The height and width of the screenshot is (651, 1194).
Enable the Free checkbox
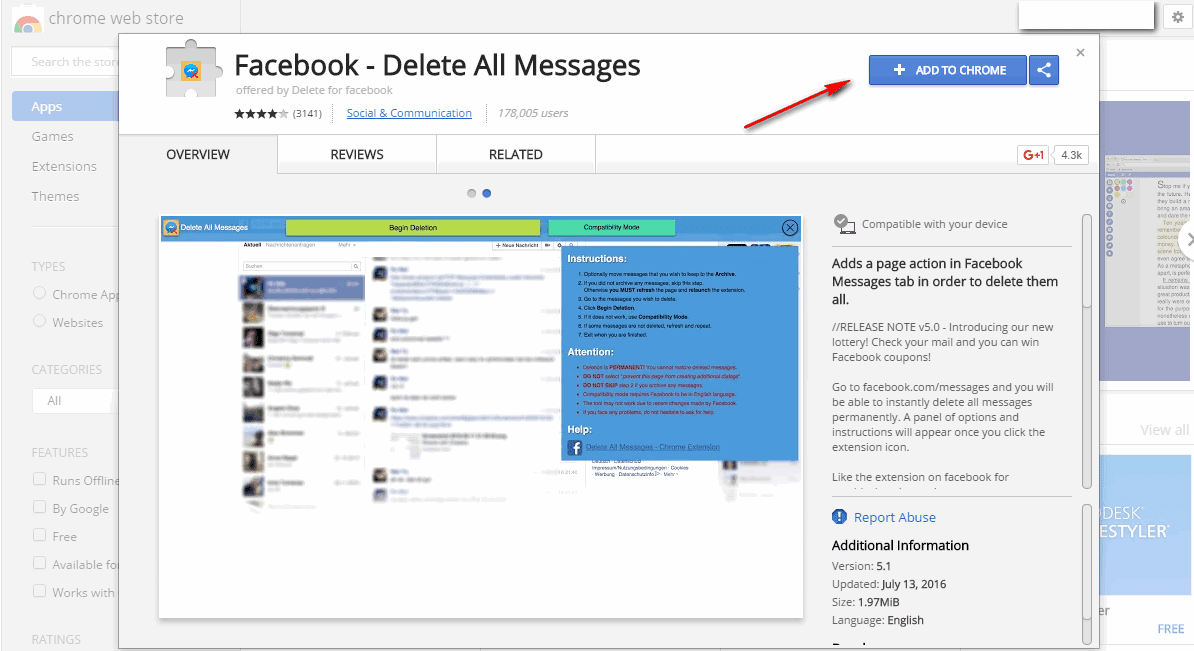(40, 535)
